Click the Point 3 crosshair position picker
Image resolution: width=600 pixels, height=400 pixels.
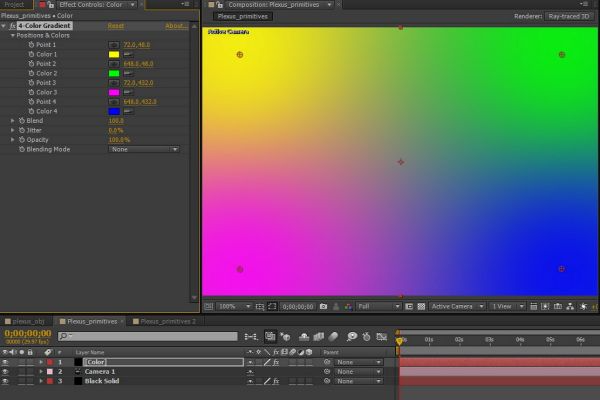point(114,83)
